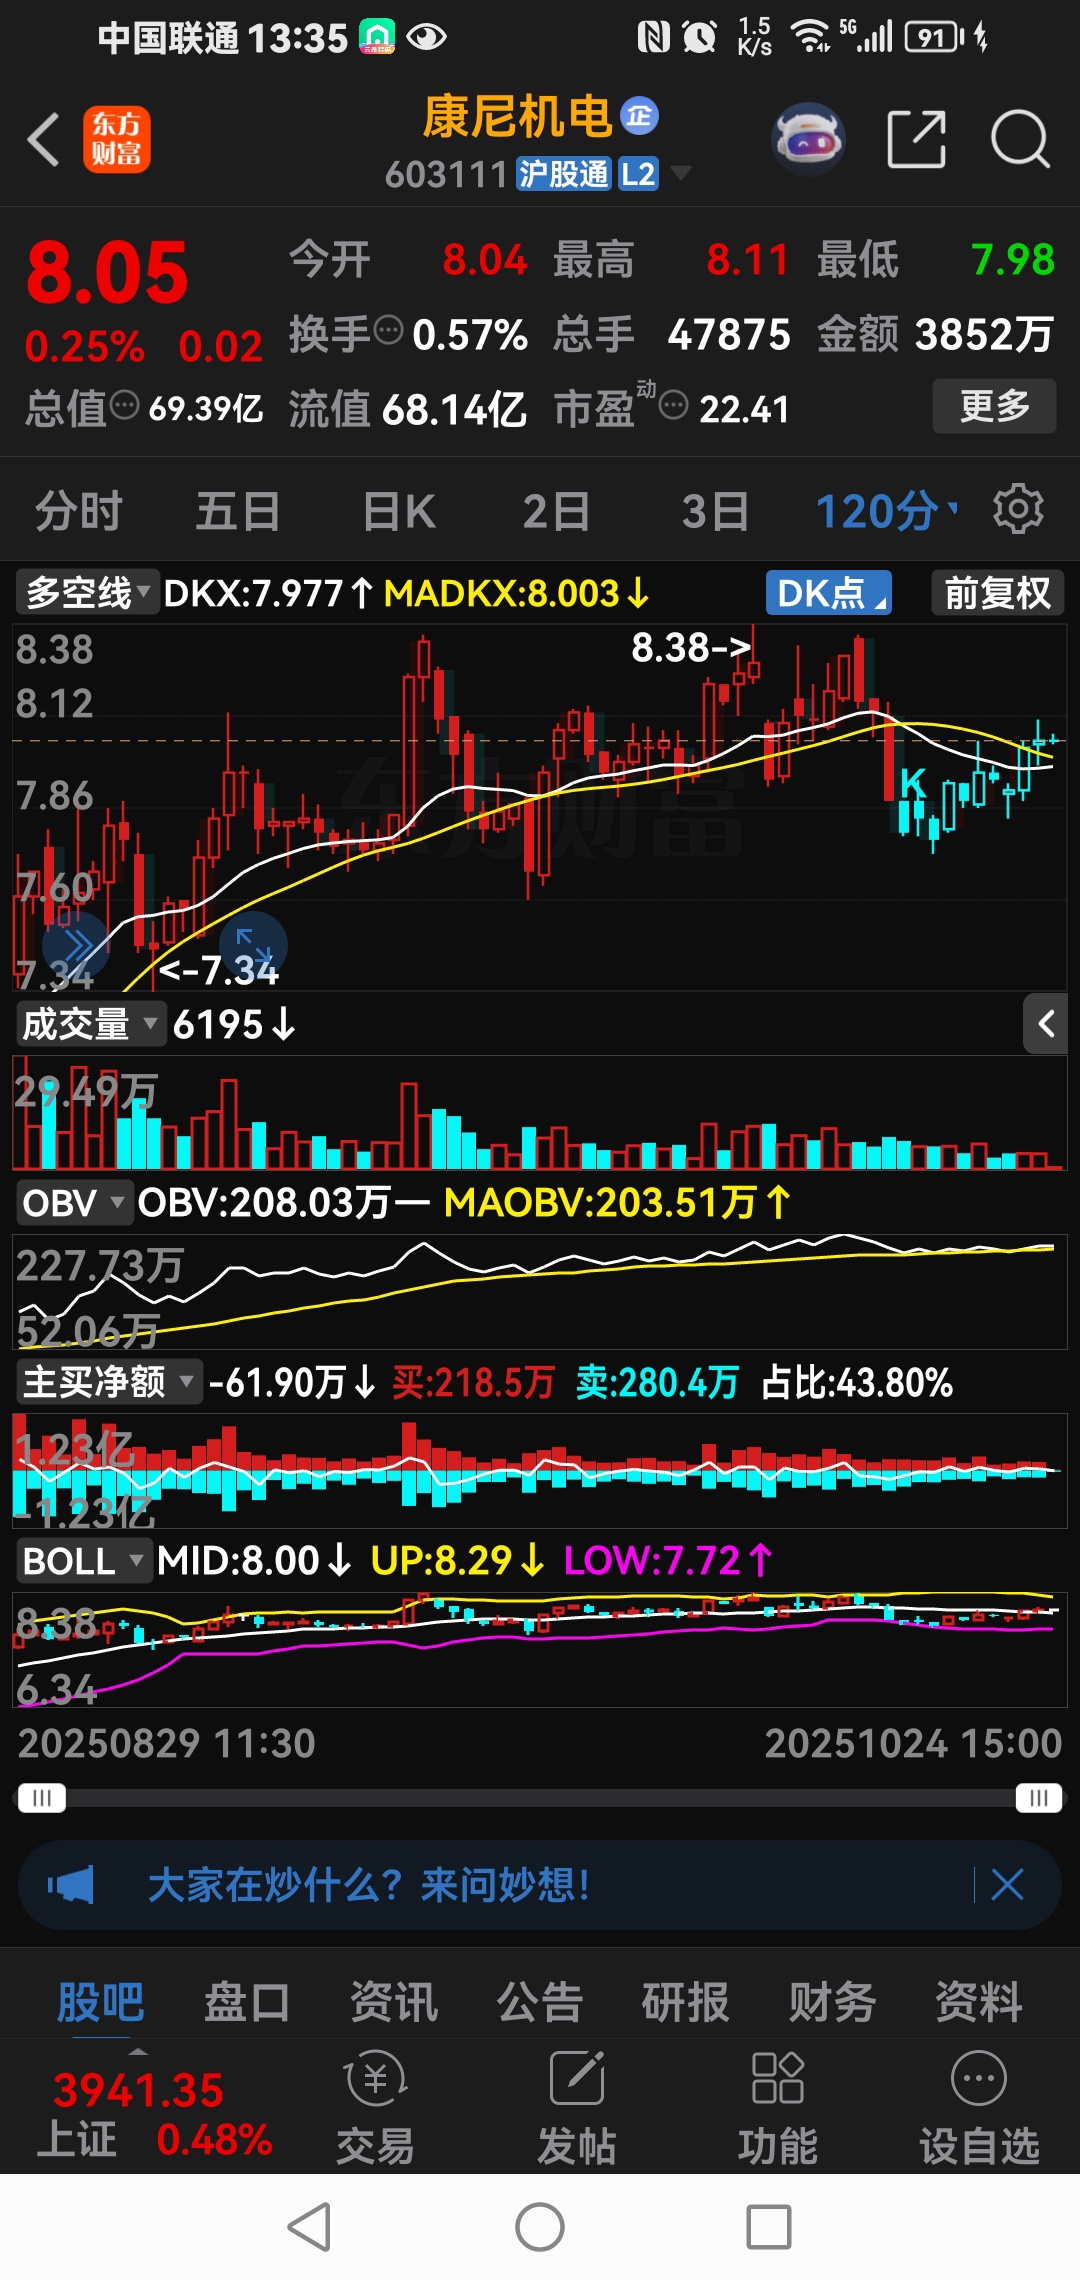The height and width of the screenshot is (2280, 1080).
Task: Open 多空线 indicator dropdown
Action: point(87,593)
